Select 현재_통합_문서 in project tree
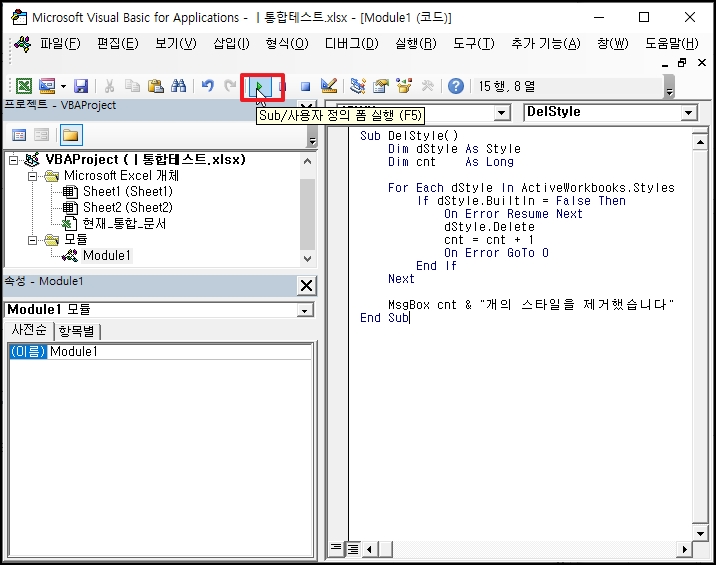 coord(124,223)
